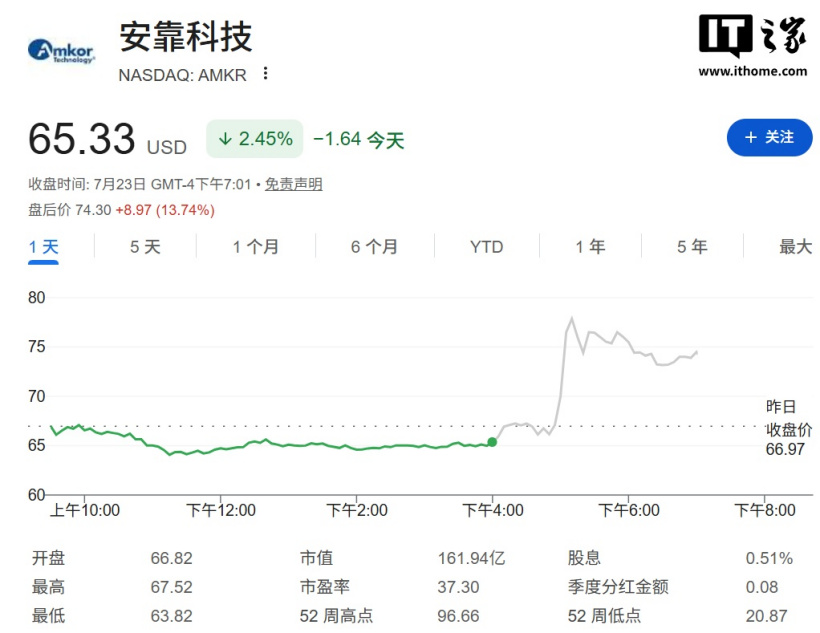Click the 安靠科技 company title
This screenshot has width=820, height=633.
tap(186, 37)
